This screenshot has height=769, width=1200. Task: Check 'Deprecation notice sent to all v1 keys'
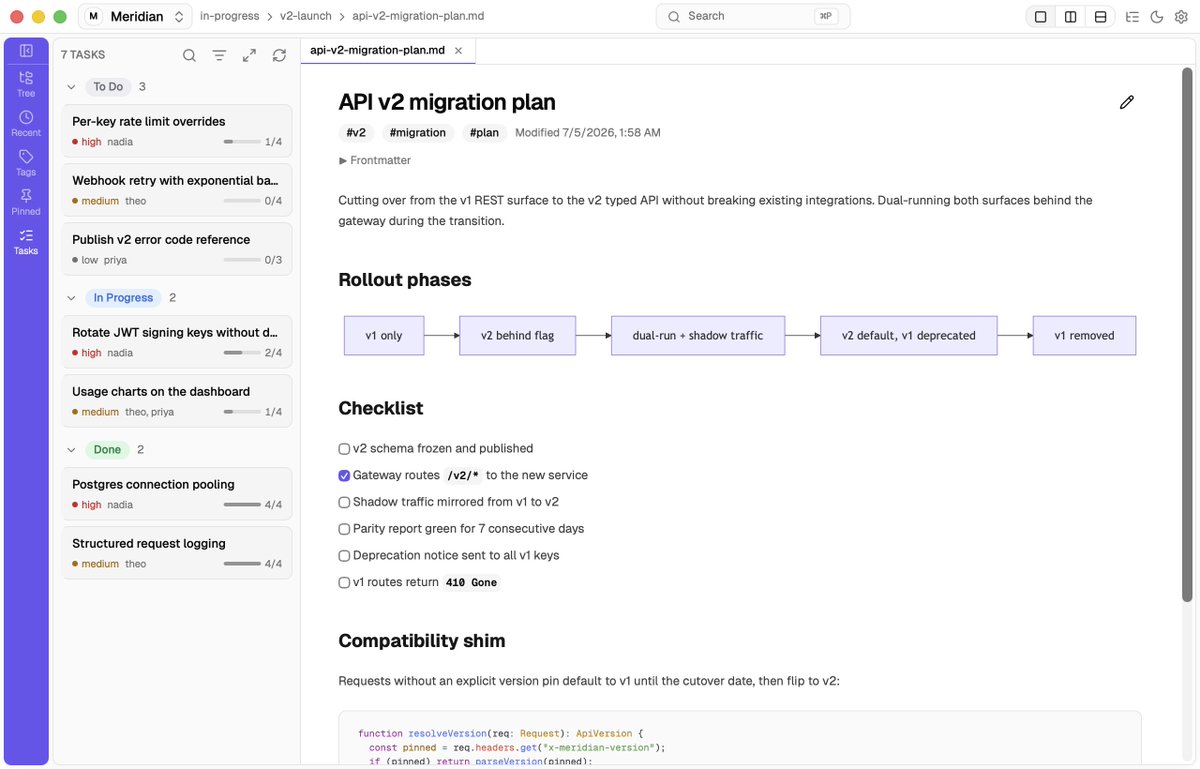[x=344, y=556]
